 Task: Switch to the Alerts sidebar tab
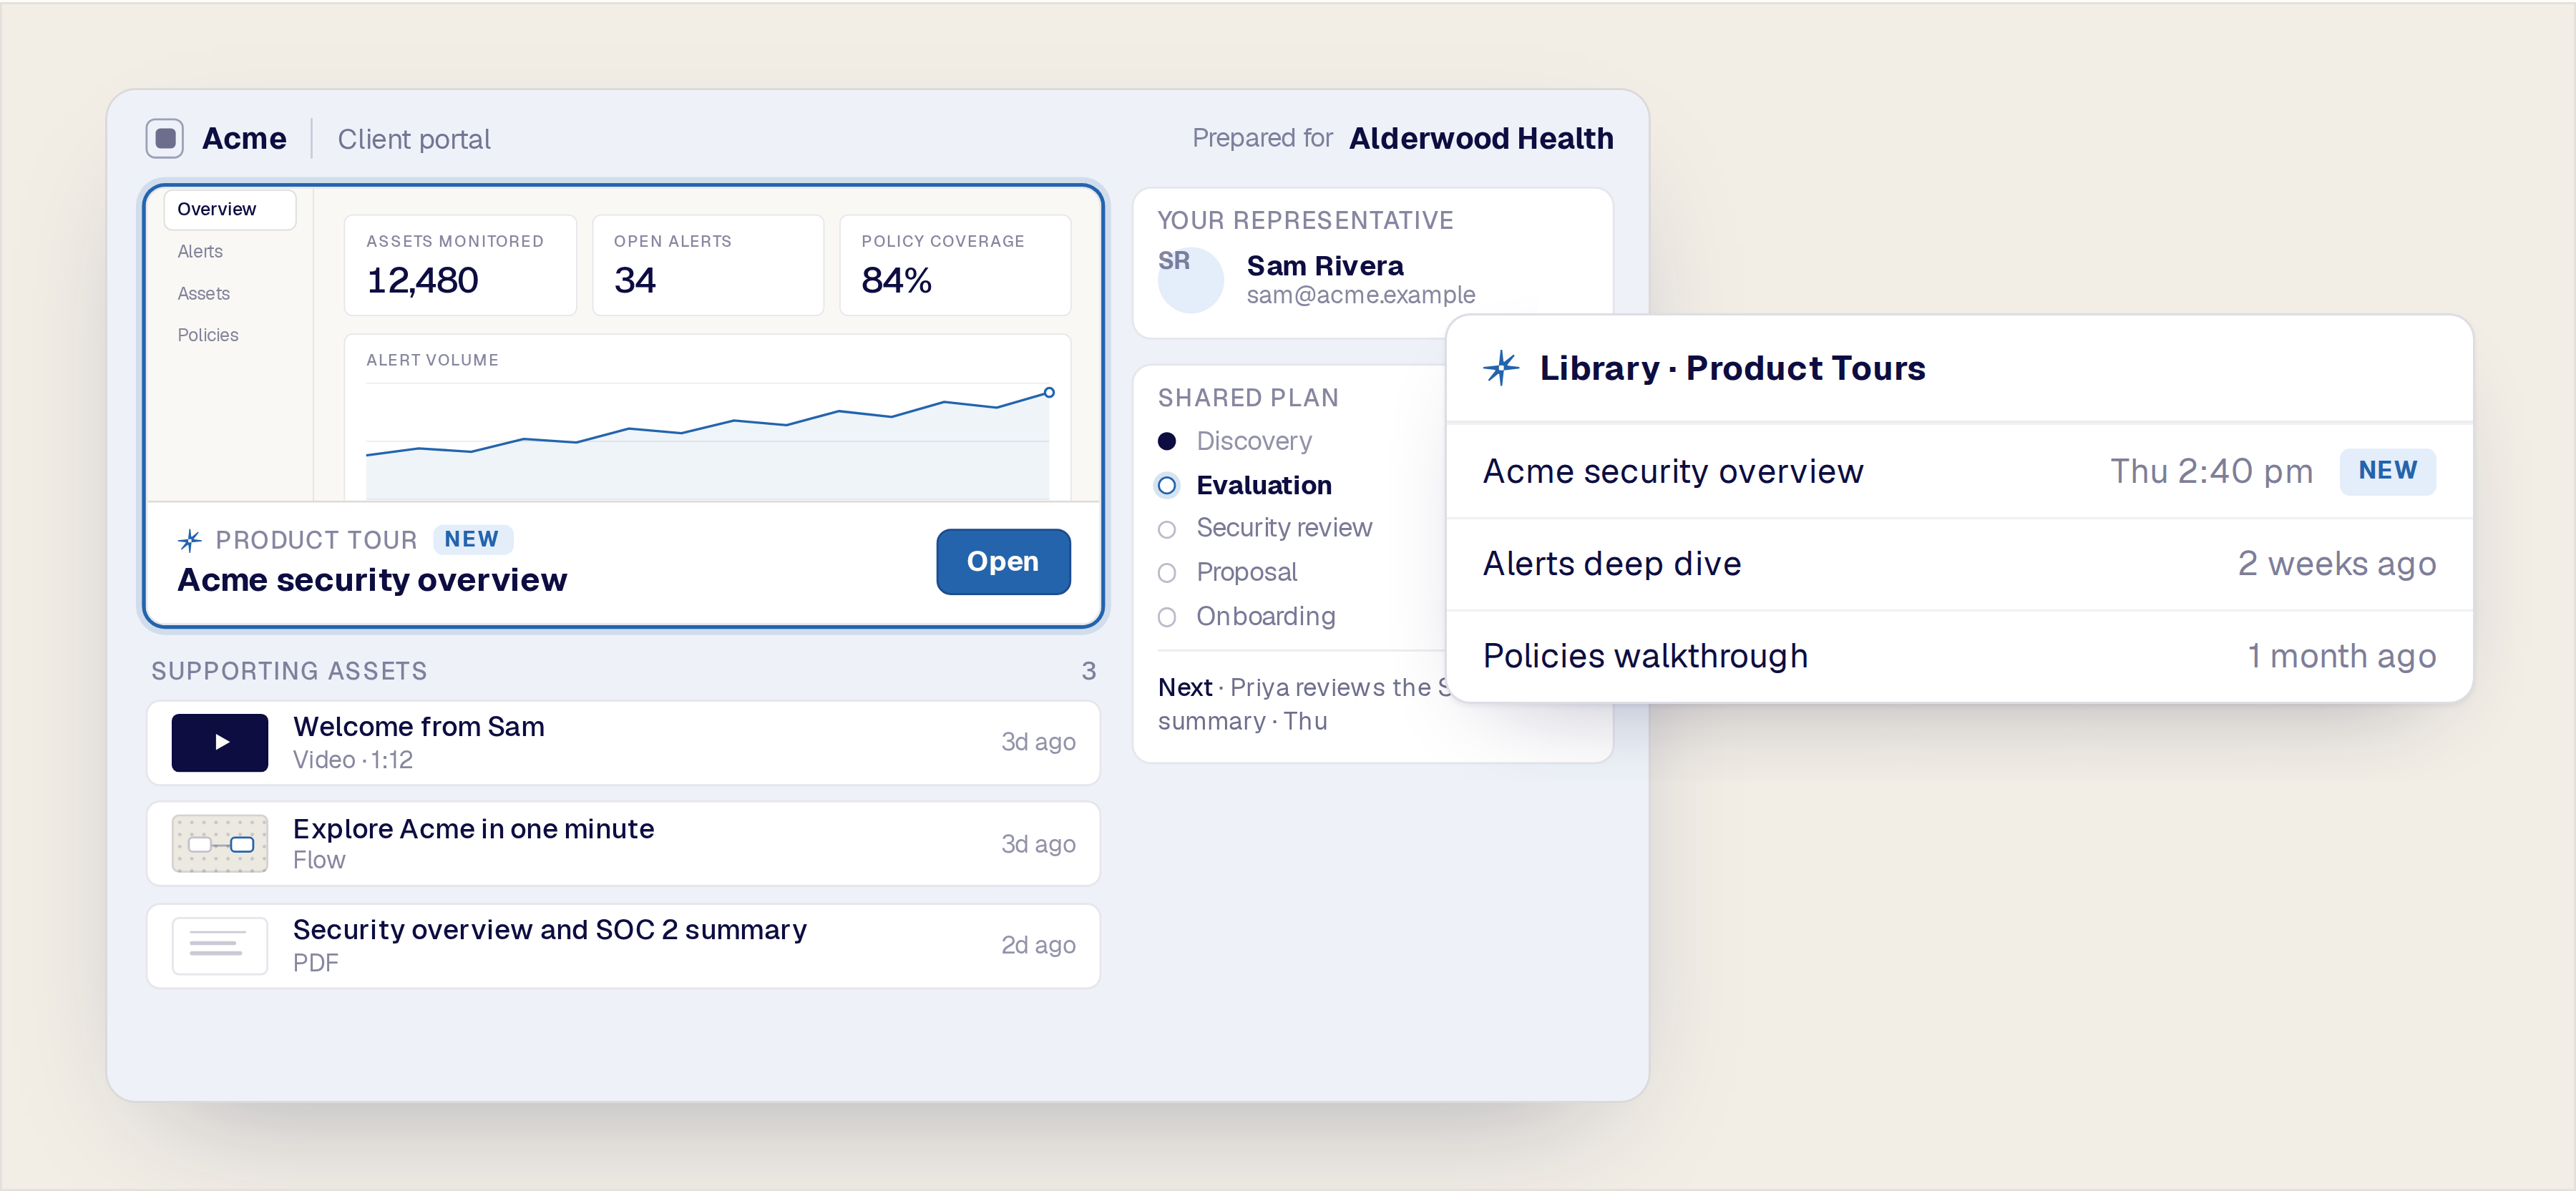pos(200,252)
